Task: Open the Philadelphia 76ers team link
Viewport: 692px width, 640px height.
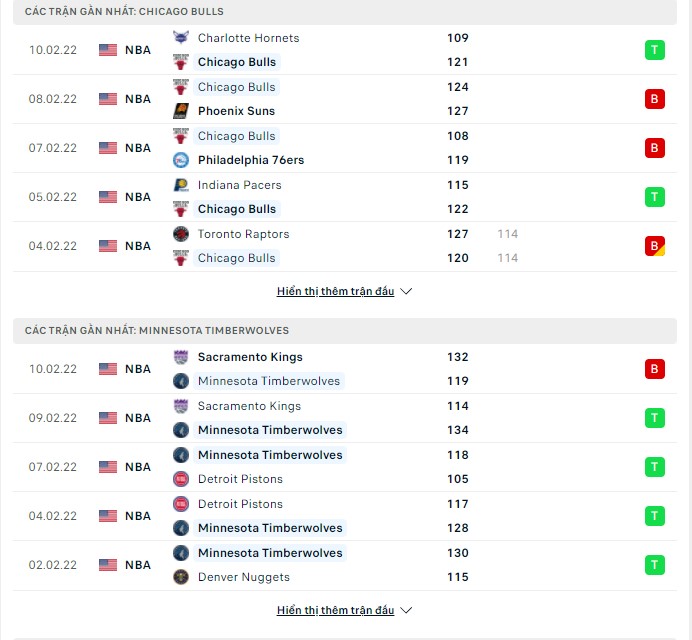Action: 250,160
